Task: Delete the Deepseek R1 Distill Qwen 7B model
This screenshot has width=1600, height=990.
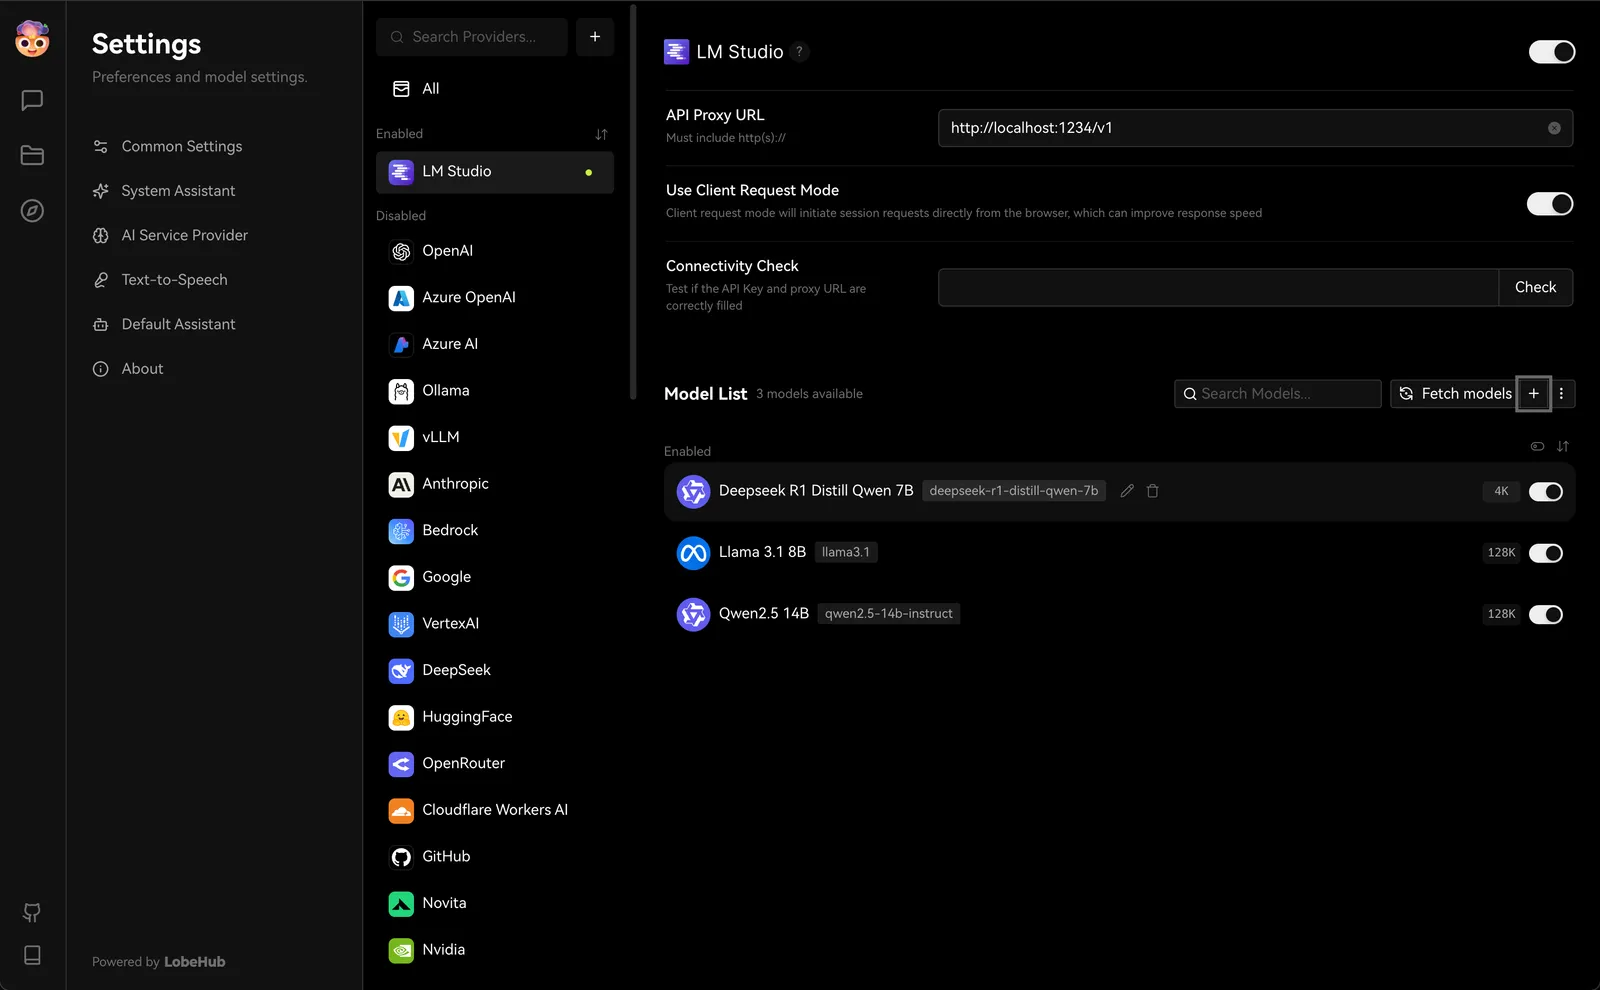Action: (1152, 491)
